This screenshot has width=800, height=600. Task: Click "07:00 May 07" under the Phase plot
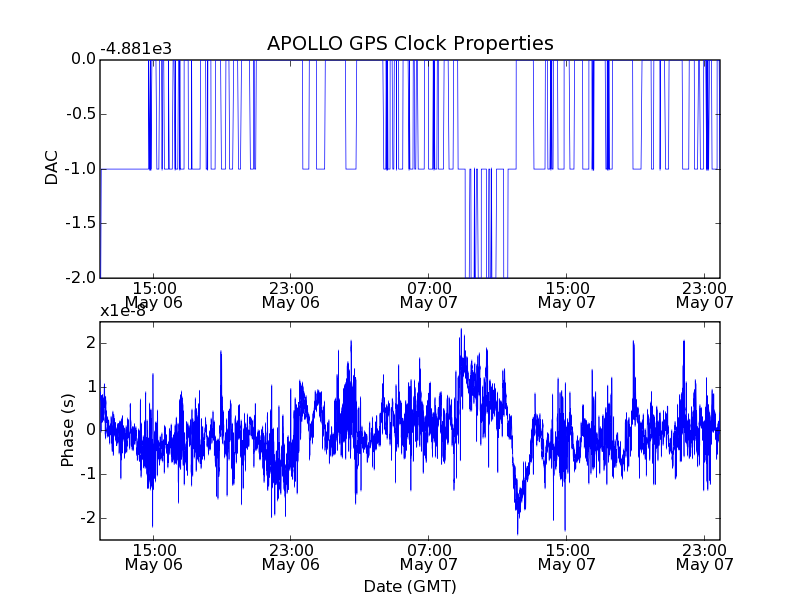[x=429, y=557]
